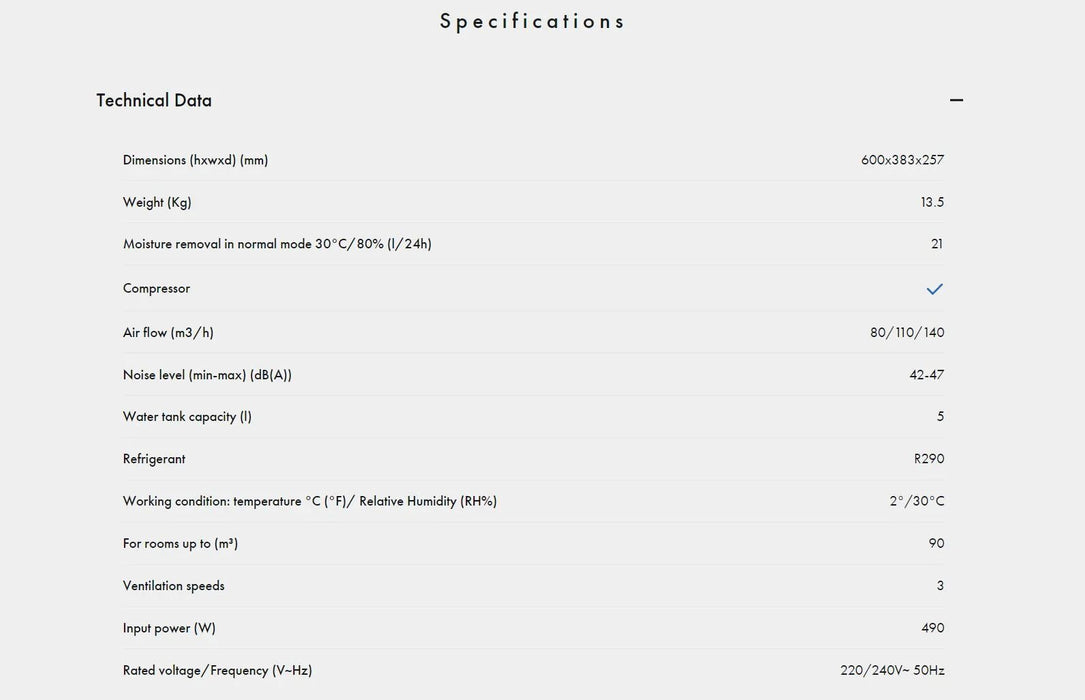1085x700 pixels.
Task: Collapse Technical Data with the minus icon
Action: pyautogui.click(x=956, y=100)
